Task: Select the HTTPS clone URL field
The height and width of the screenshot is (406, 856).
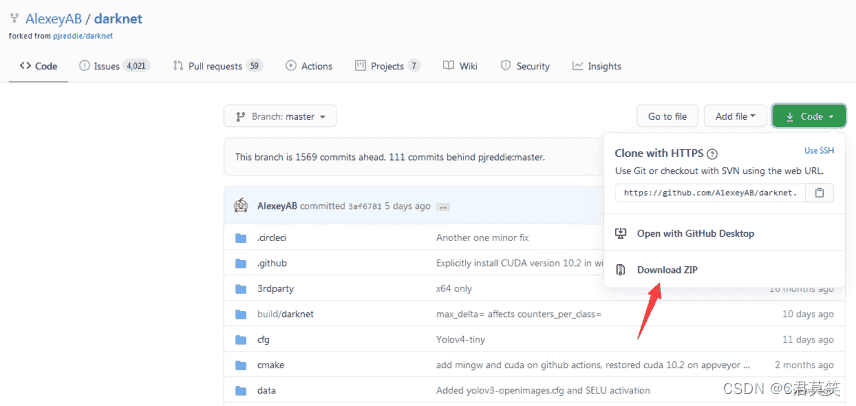Action: click(710, 193)
